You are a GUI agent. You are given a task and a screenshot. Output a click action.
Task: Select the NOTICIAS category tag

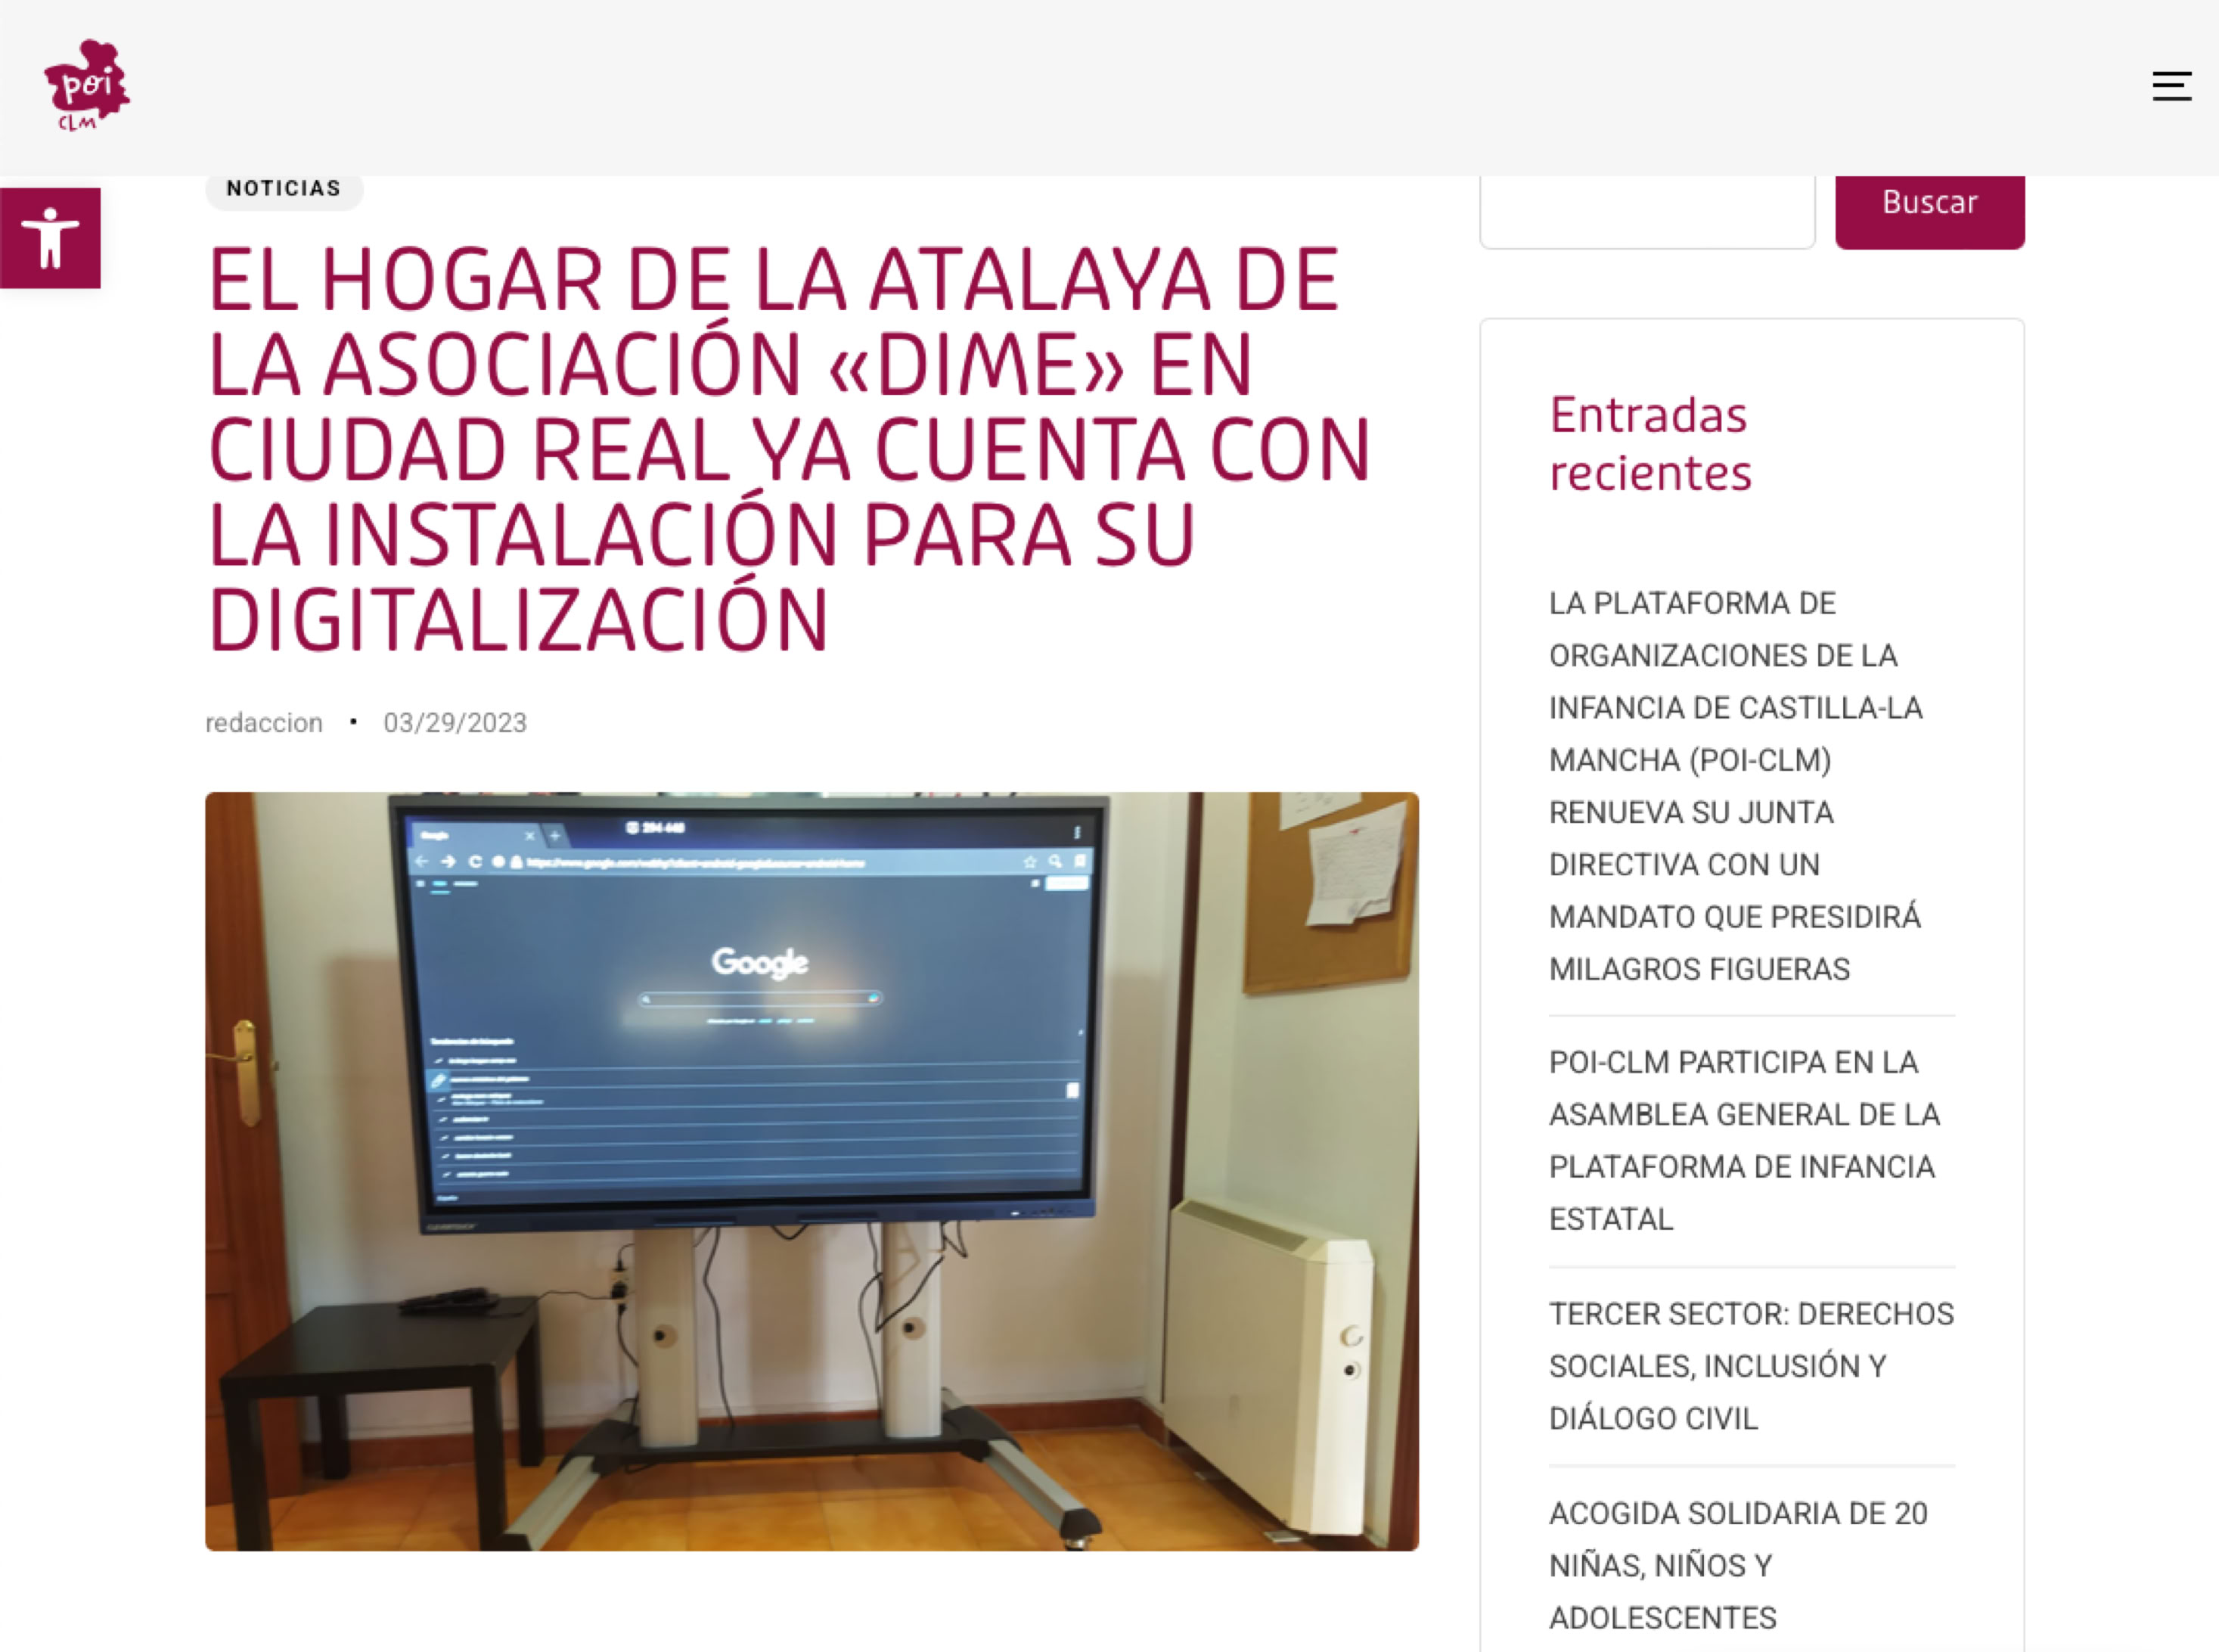283,188
